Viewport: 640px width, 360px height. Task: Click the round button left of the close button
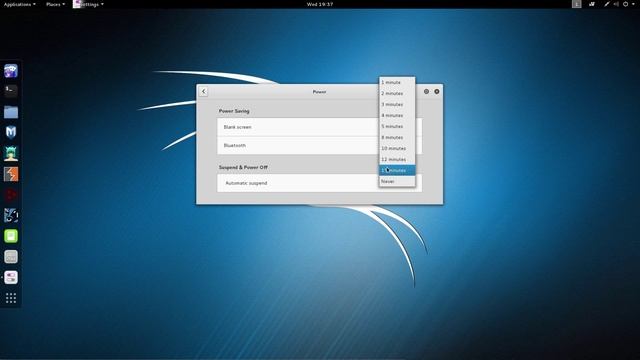[426, 91]
